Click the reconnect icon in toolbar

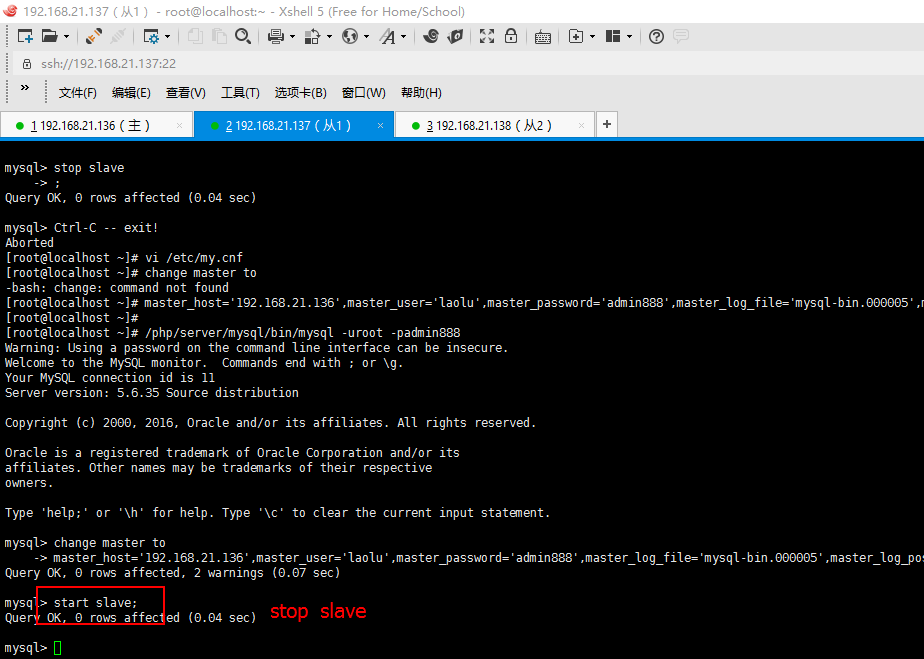click(94, 37)
